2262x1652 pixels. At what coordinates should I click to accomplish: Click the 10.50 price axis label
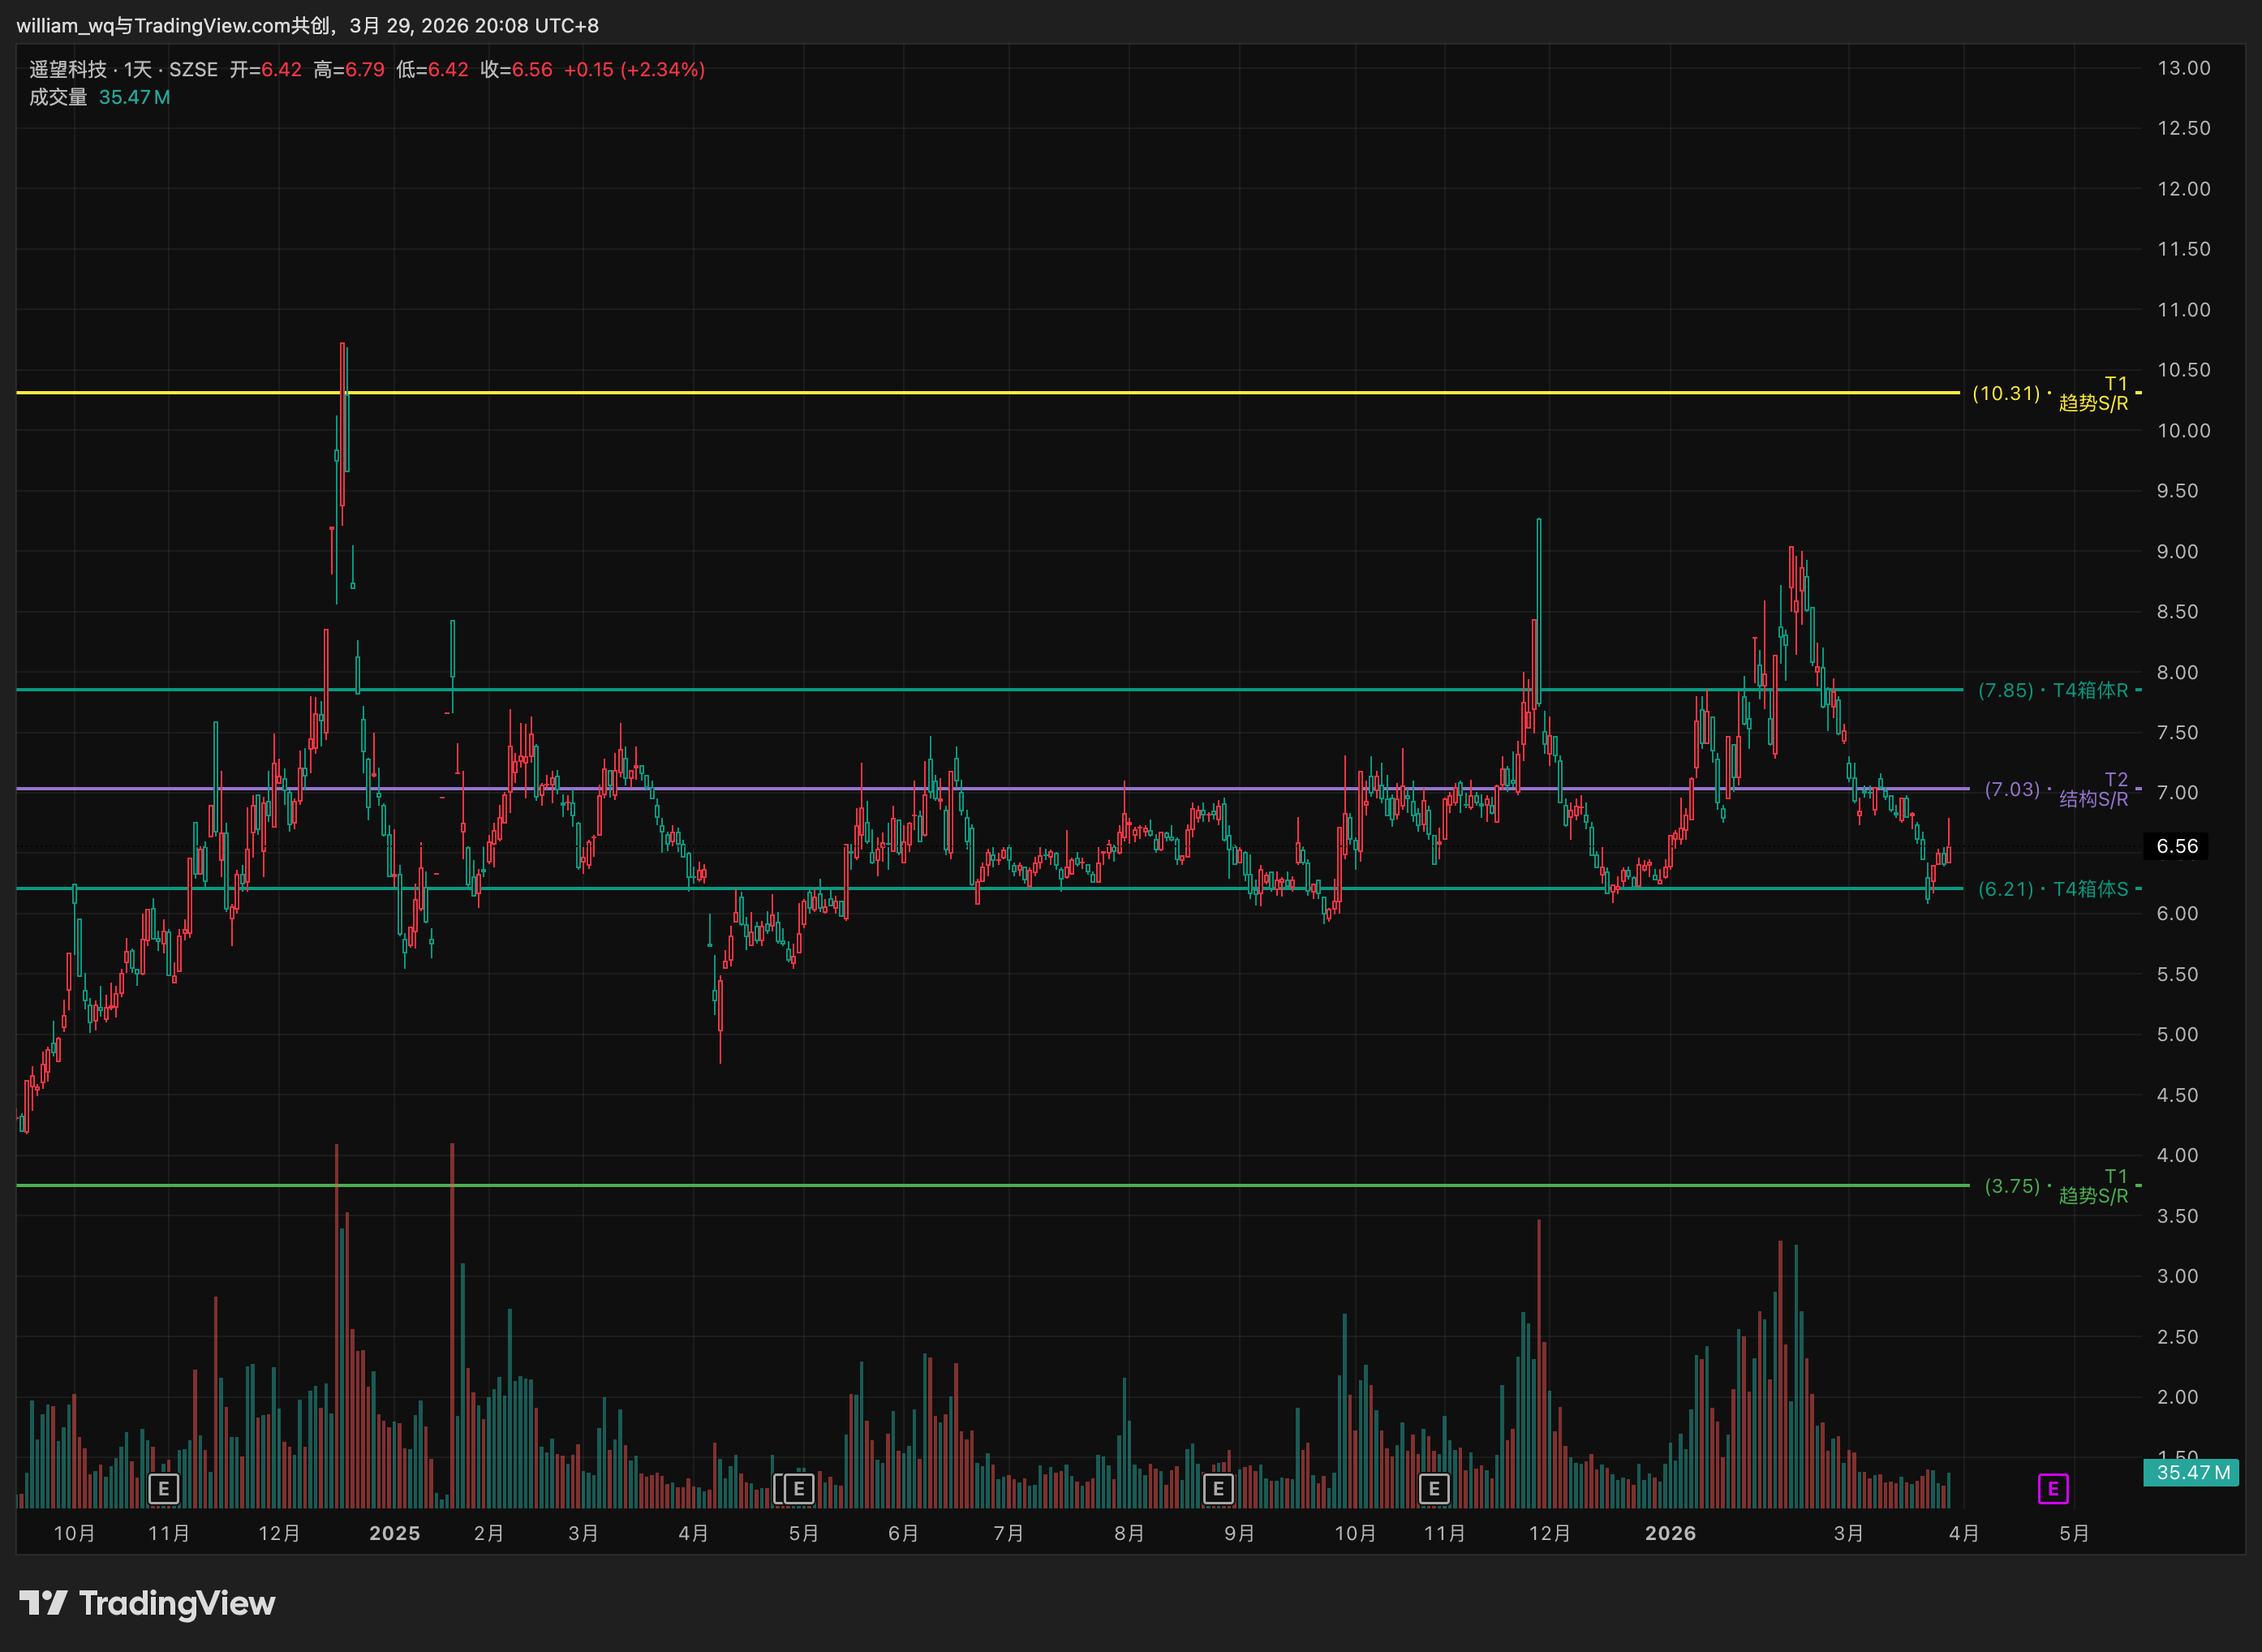point(2183,370)
